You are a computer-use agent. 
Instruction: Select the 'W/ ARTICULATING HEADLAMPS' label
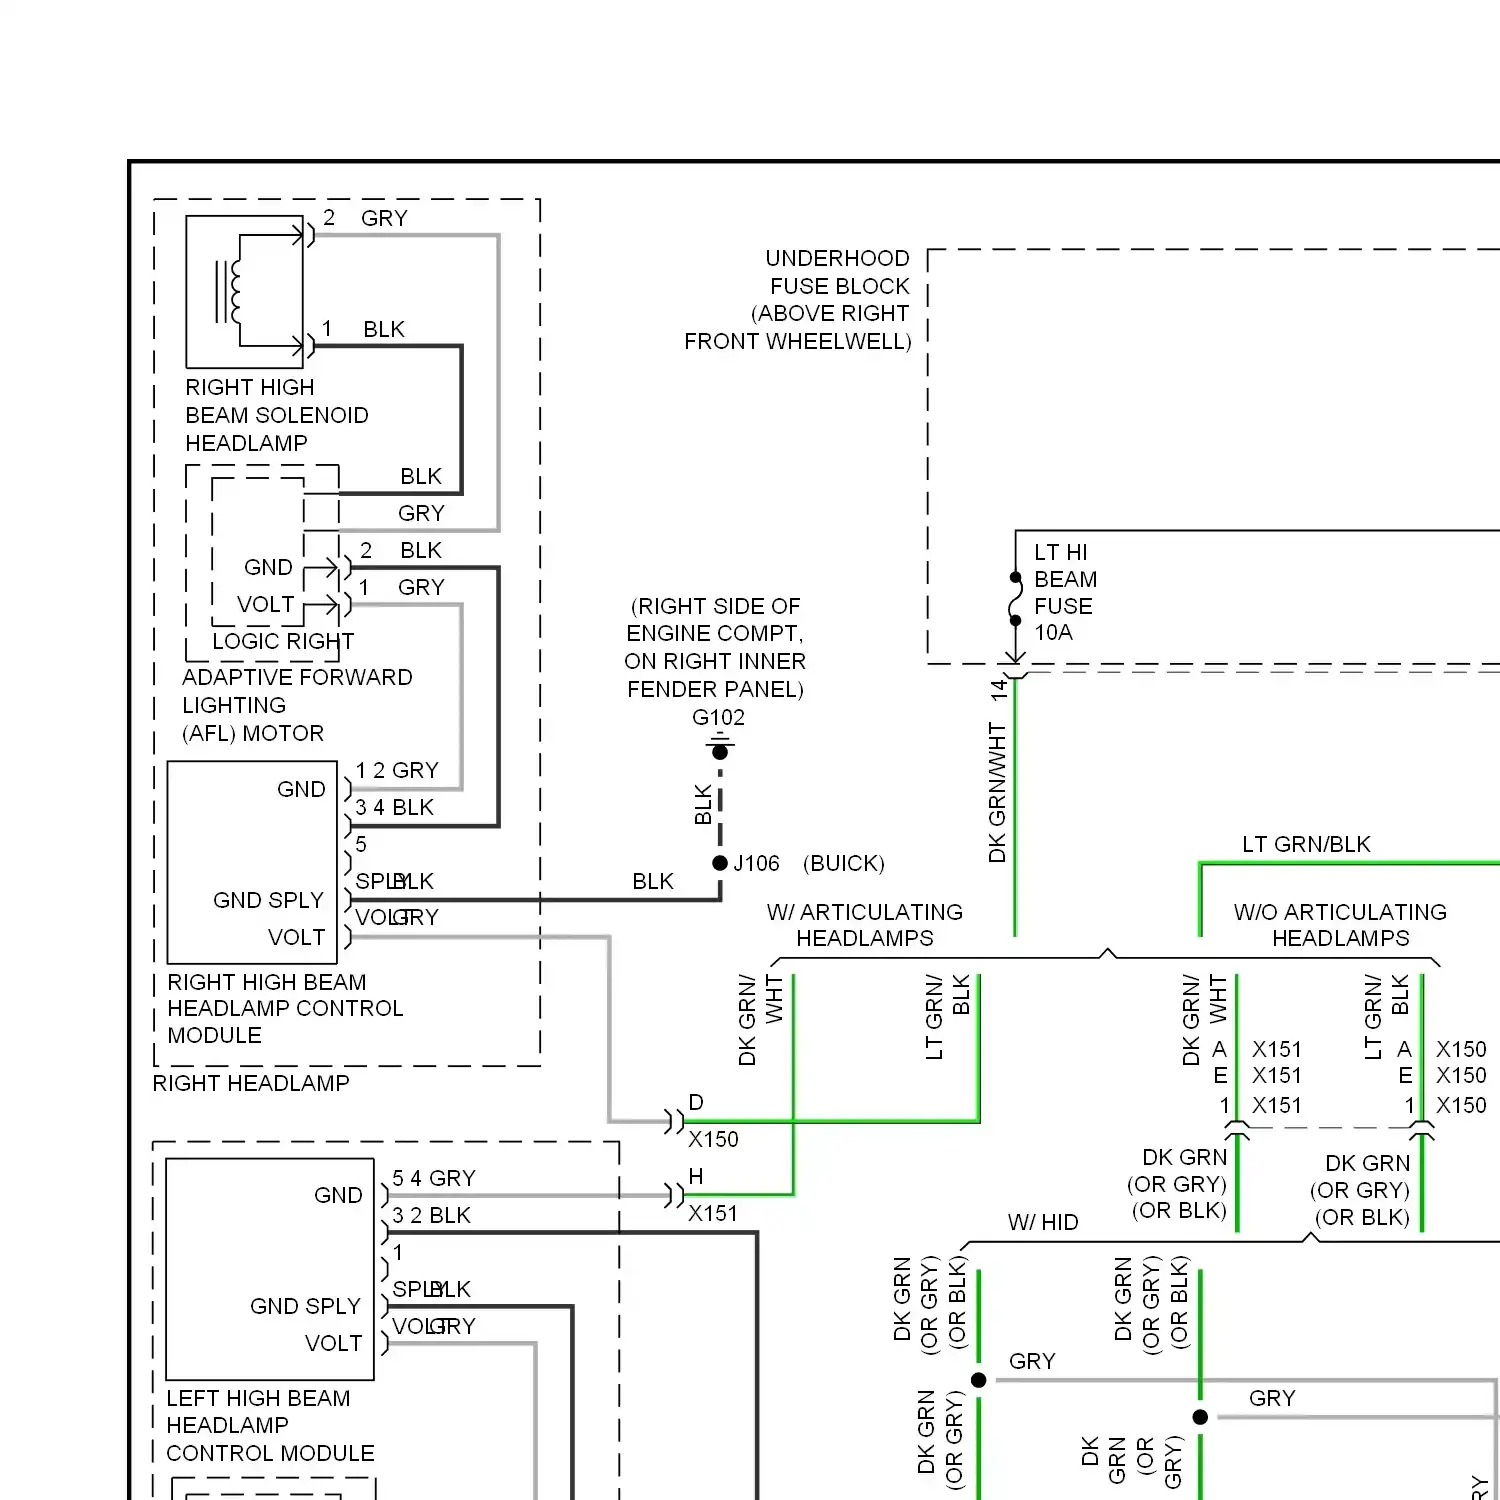pyautogui.click(x=865, y=925)
